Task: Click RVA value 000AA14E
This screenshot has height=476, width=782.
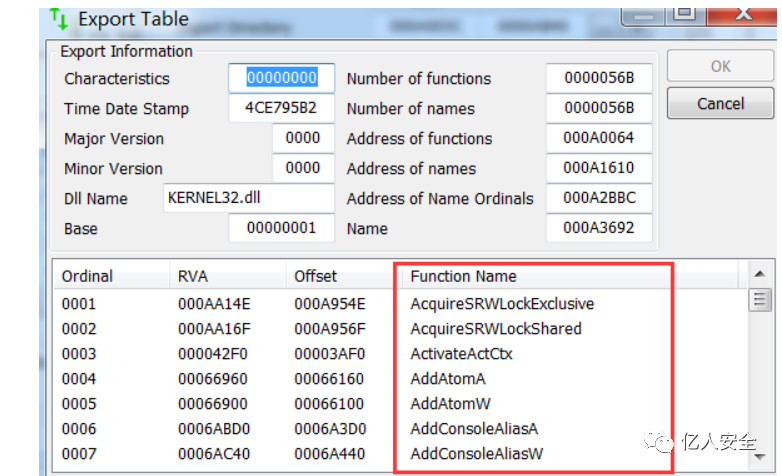Action: pos(214,304)
